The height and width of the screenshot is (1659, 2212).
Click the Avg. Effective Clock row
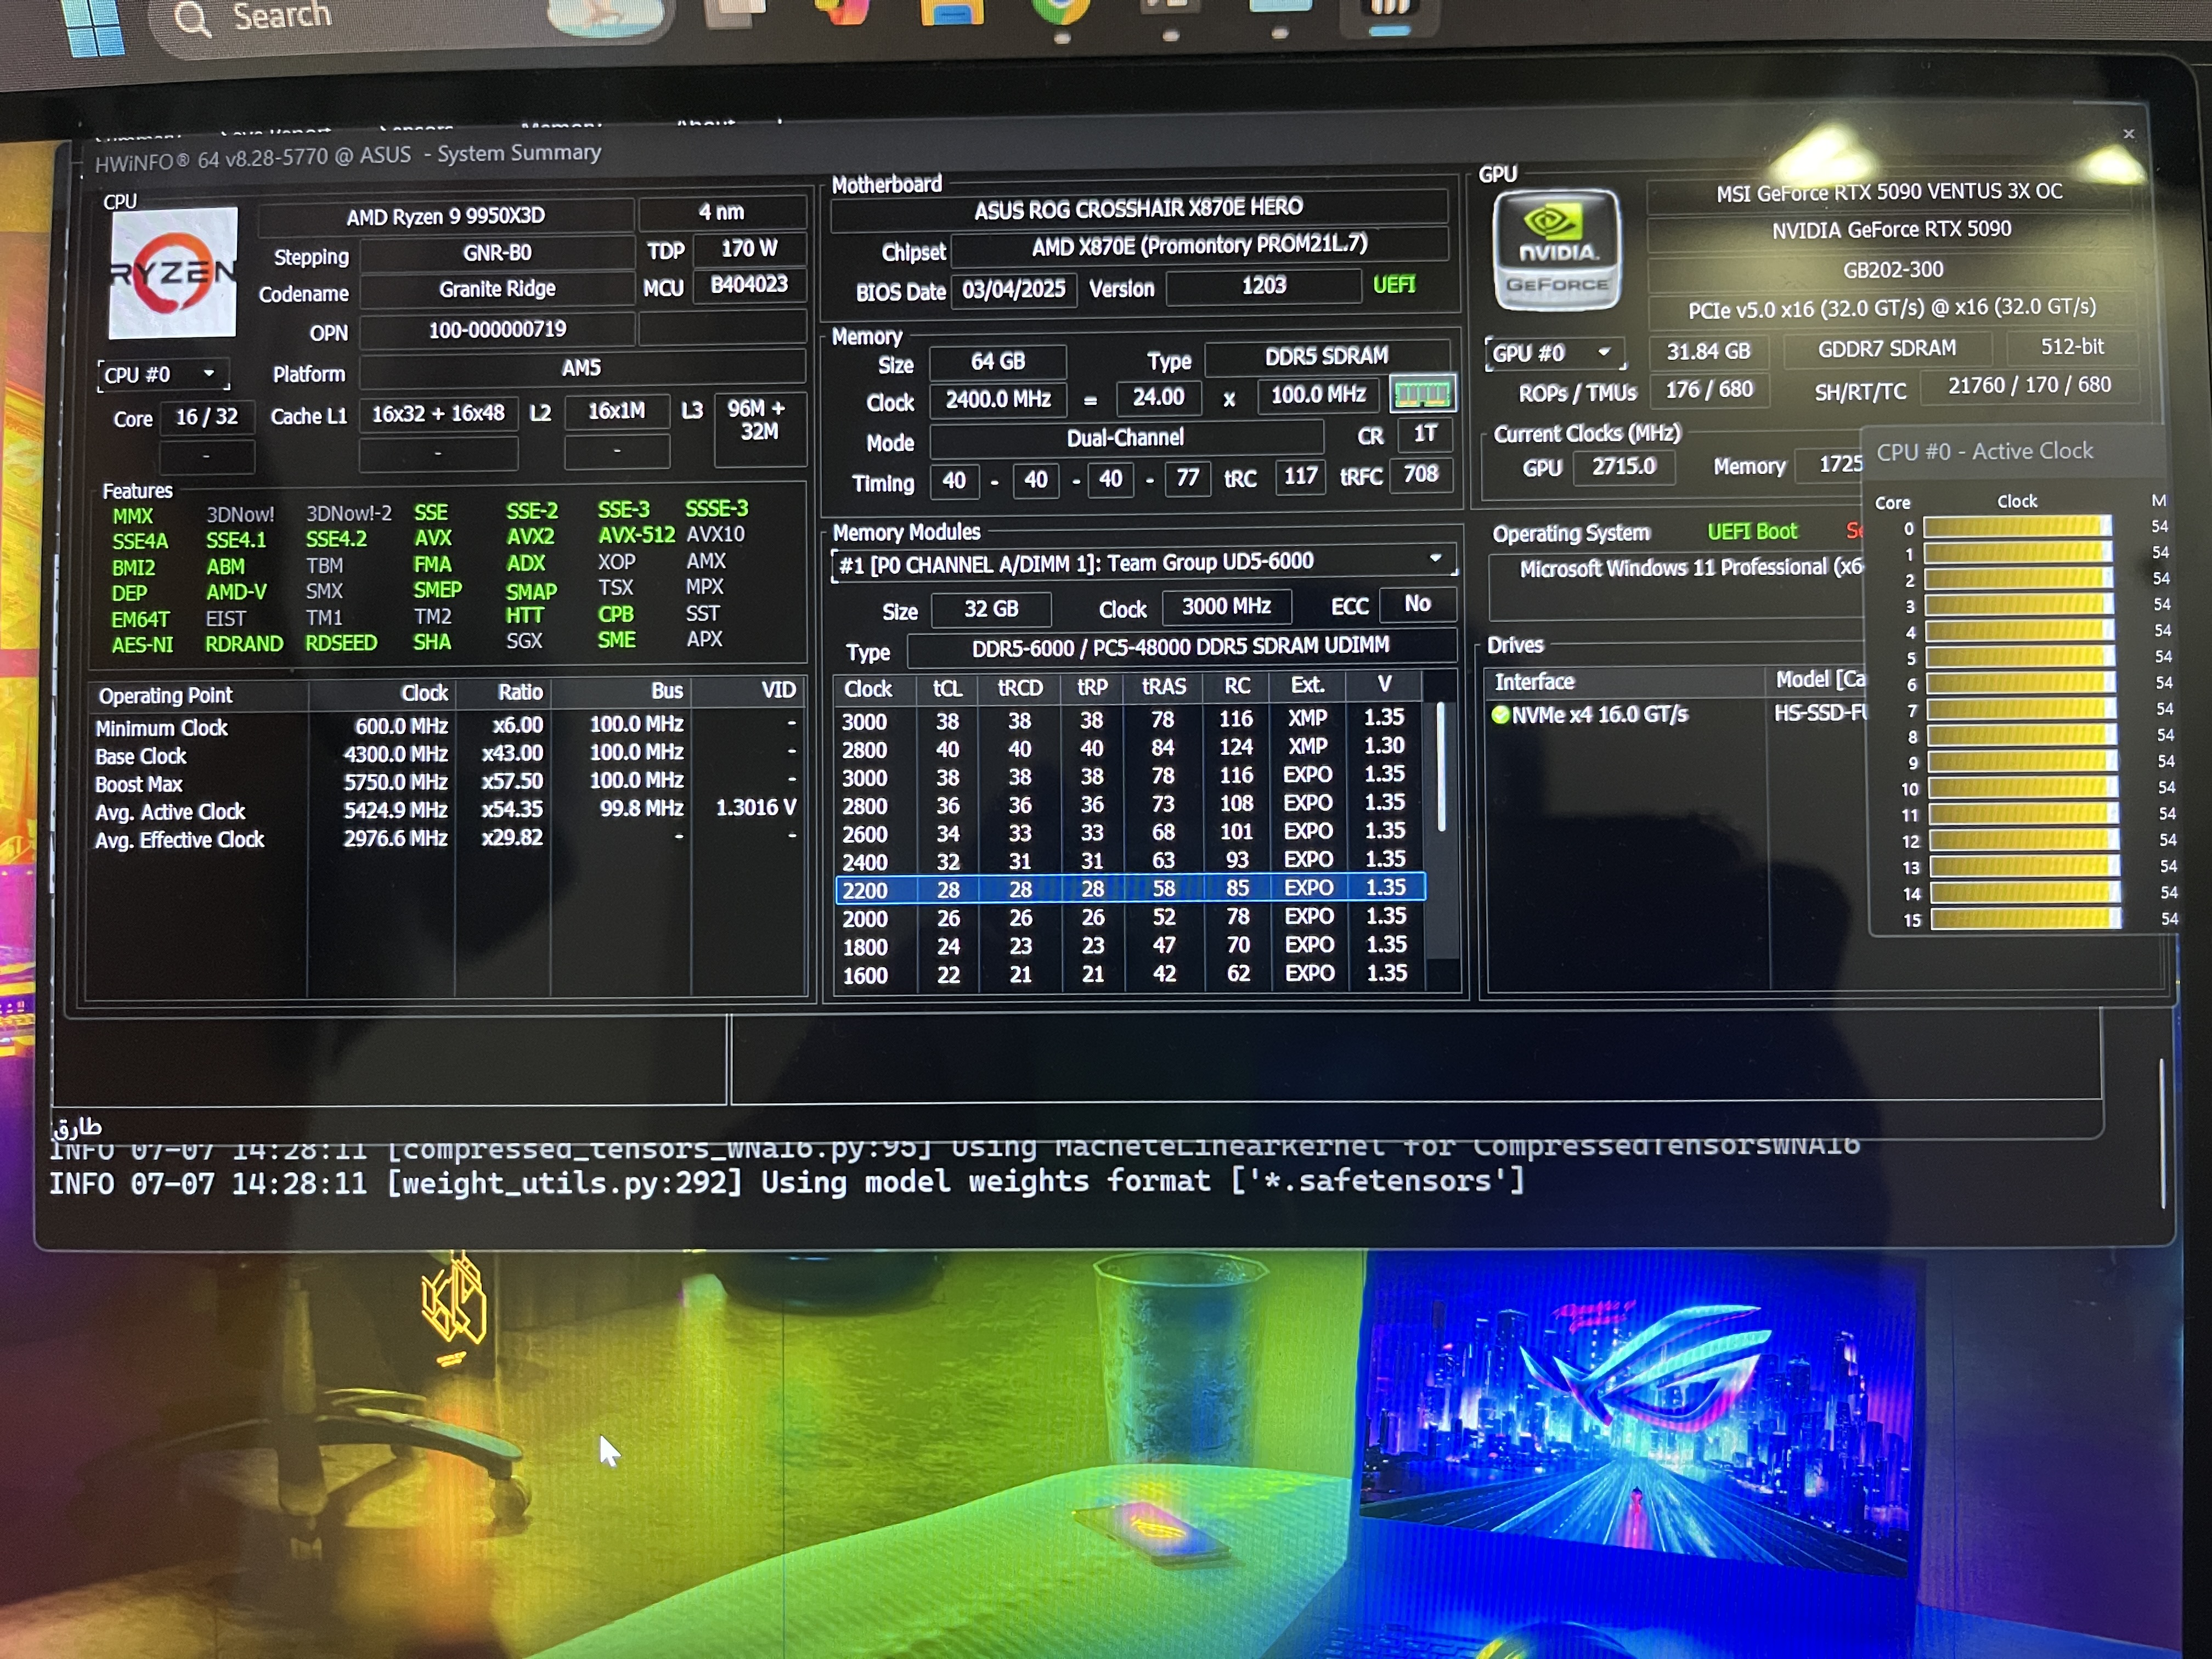(446, 839)
